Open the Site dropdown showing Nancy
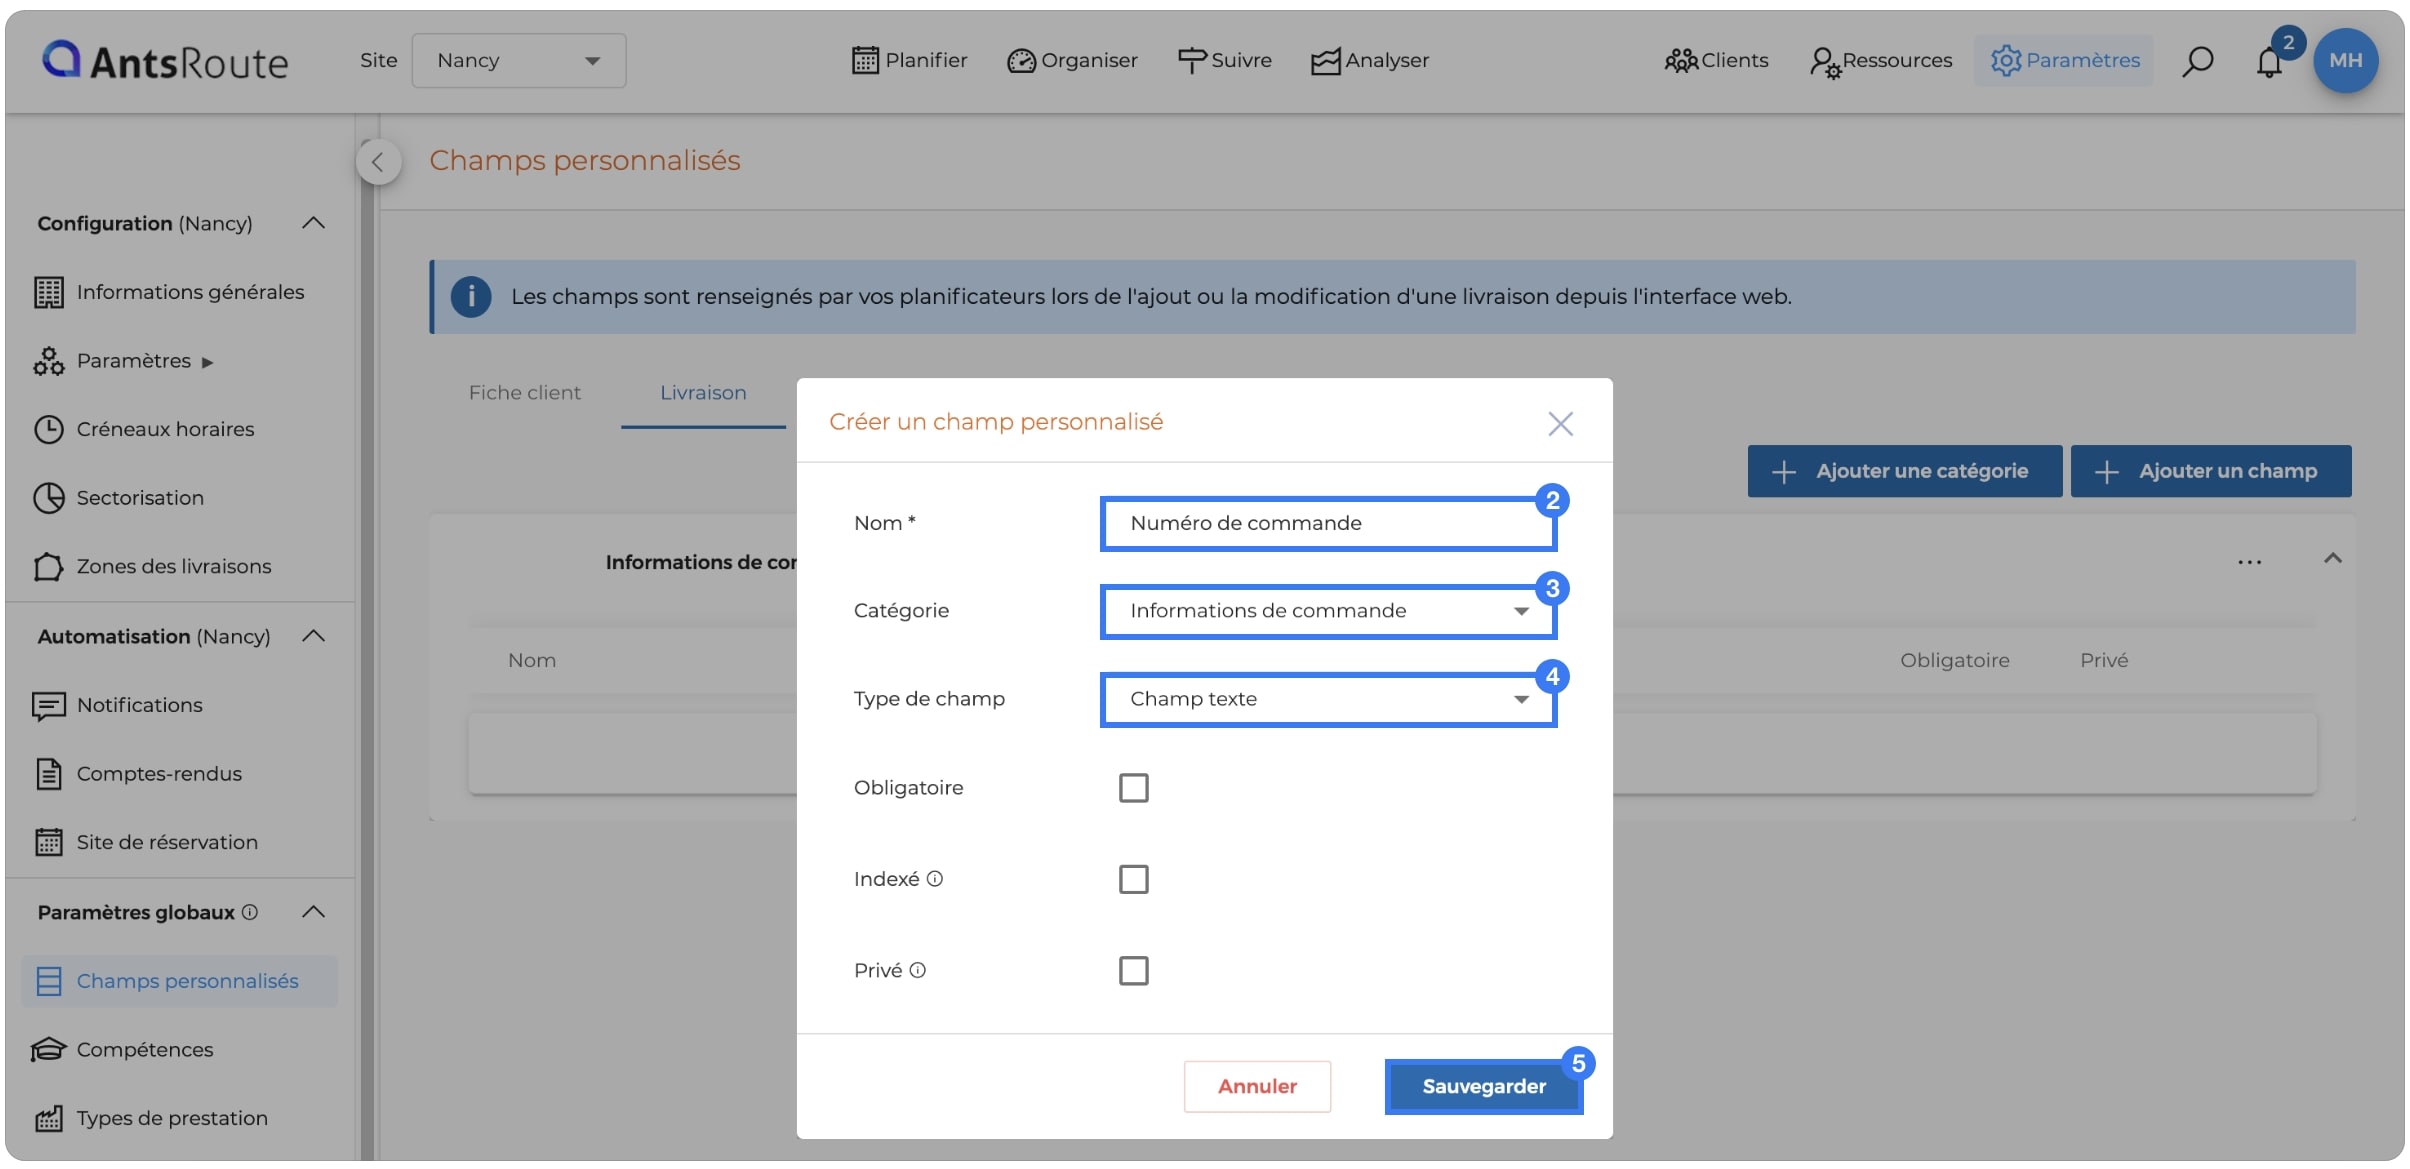Image resolution: width=2410 pixels, height=1169 pixels. tap(519, 61)
